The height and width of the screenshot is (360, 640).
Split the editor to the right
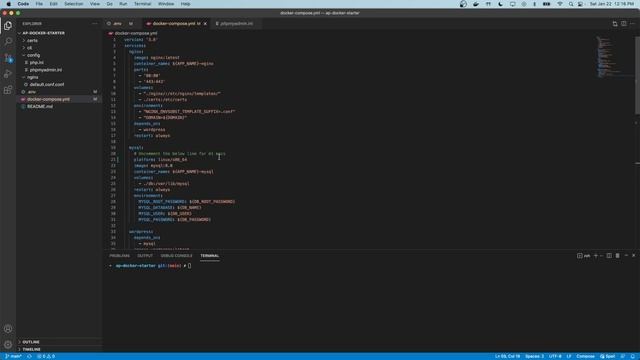(624, 24)
